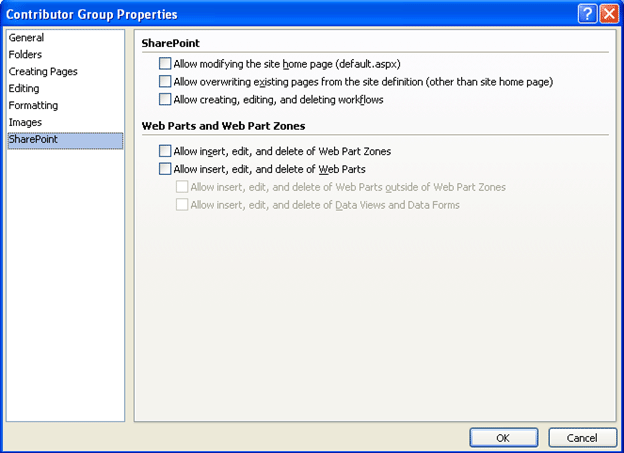Open the Help question mark button
Viewport: 624px width, 453px height.
587,14
